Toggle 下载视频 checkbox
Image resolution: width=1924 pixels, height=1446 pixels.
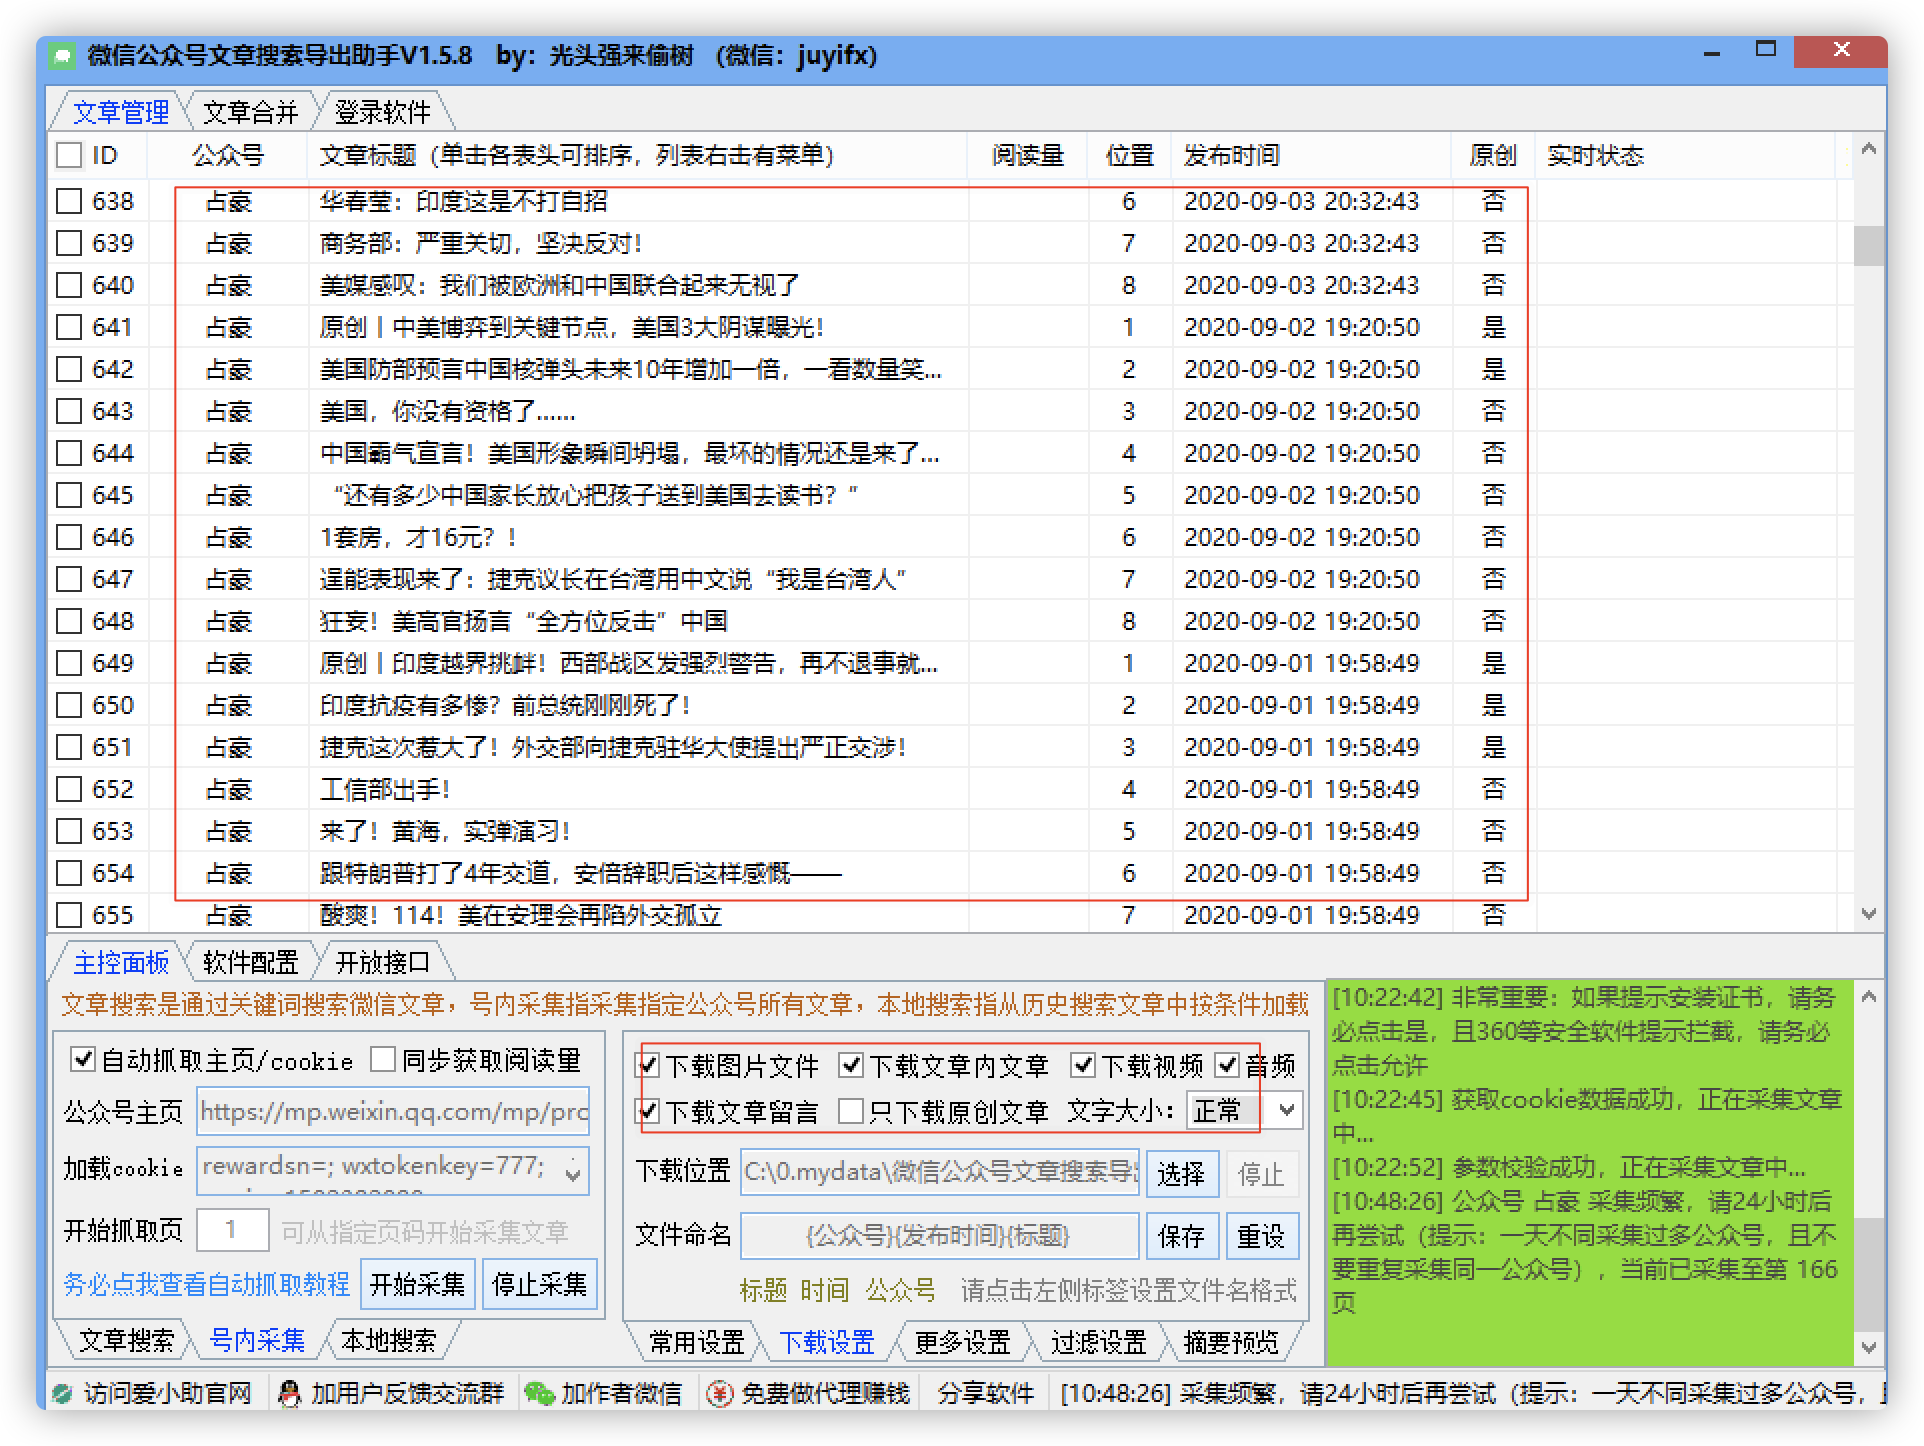1083,1065
